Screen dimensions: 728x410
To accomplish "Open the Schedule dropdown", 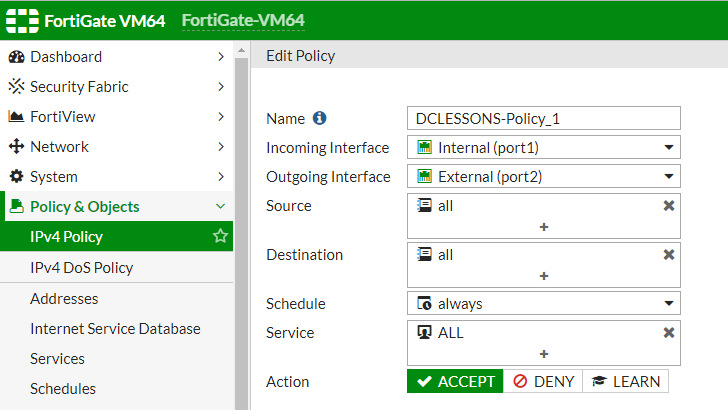I will click(544, 304).
